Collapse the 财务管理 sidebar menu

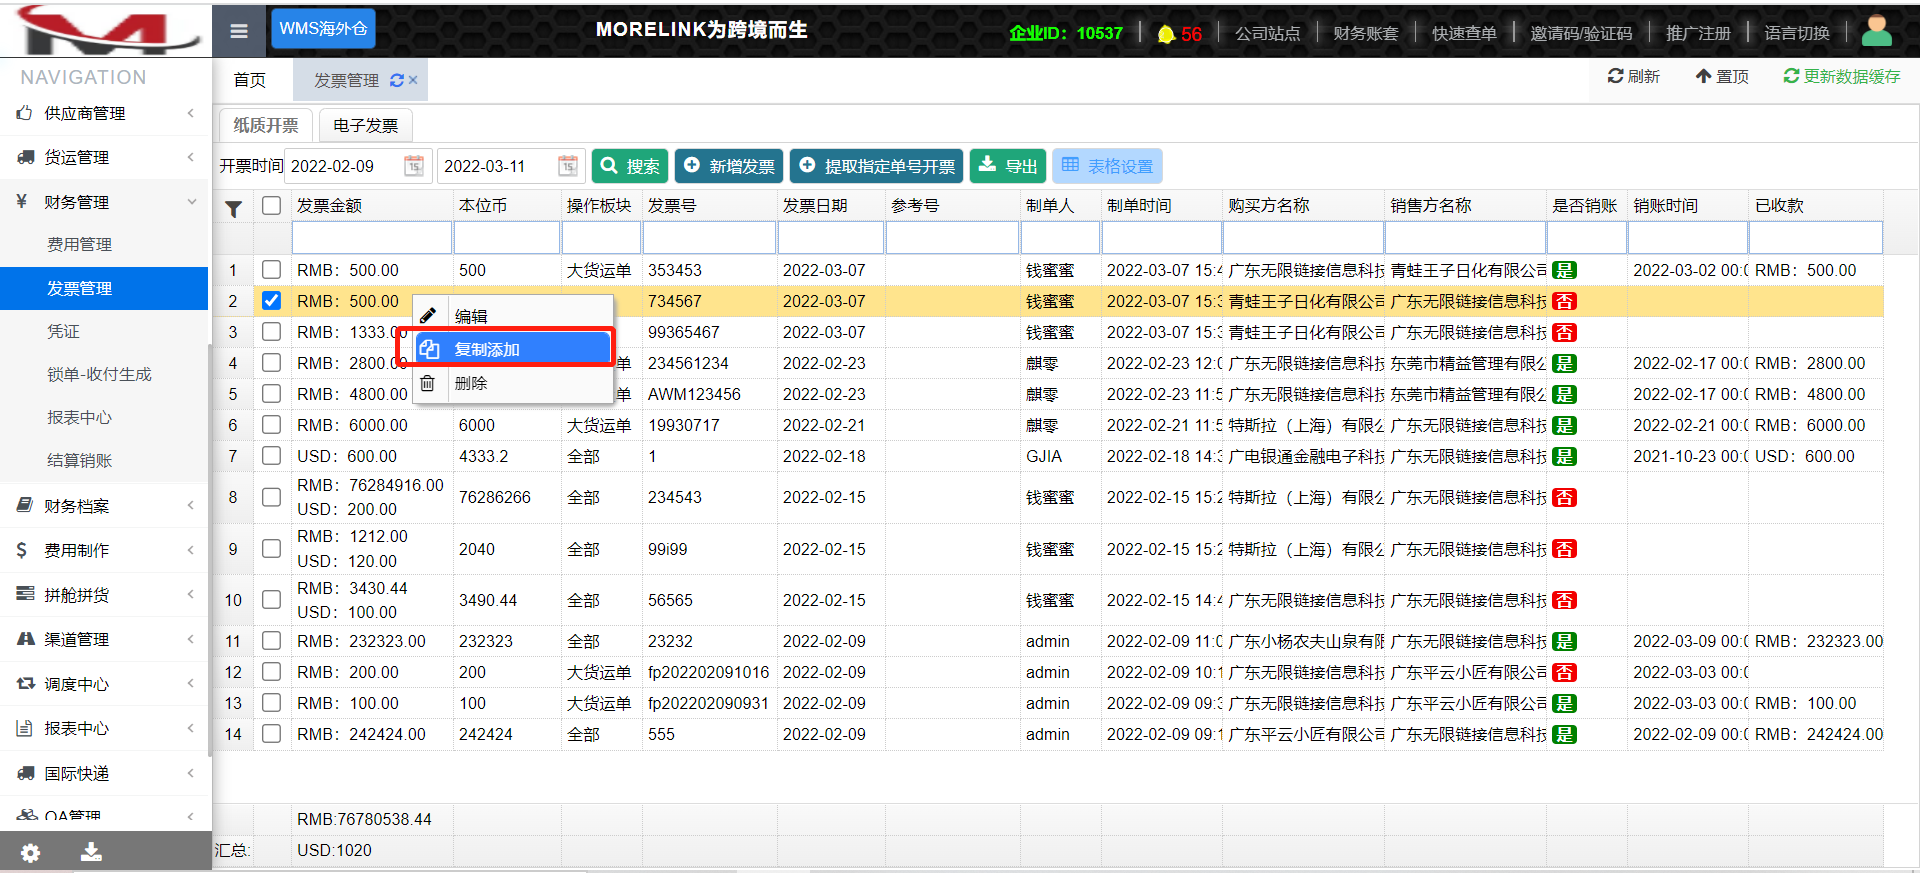[105, 201]
